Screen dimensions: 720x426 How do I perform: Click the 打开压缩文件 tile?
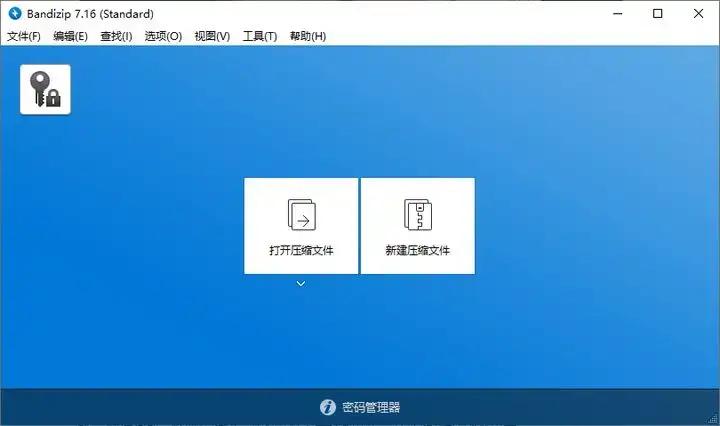(301, 226)
